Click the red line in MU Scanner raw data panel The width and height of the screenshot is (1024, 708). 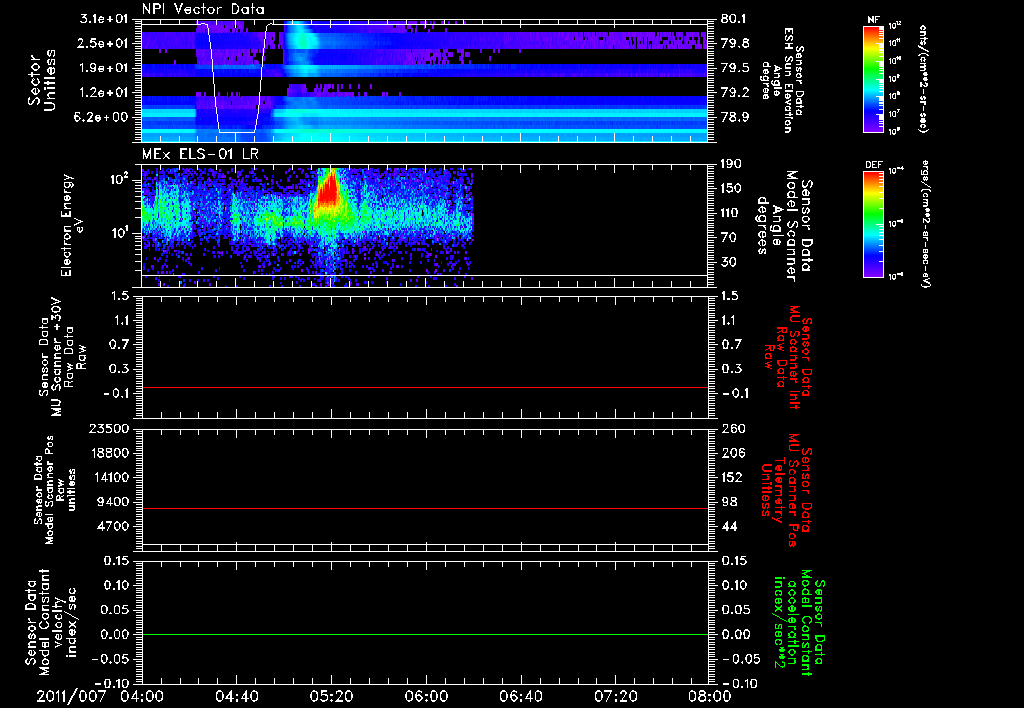point(424,387)
